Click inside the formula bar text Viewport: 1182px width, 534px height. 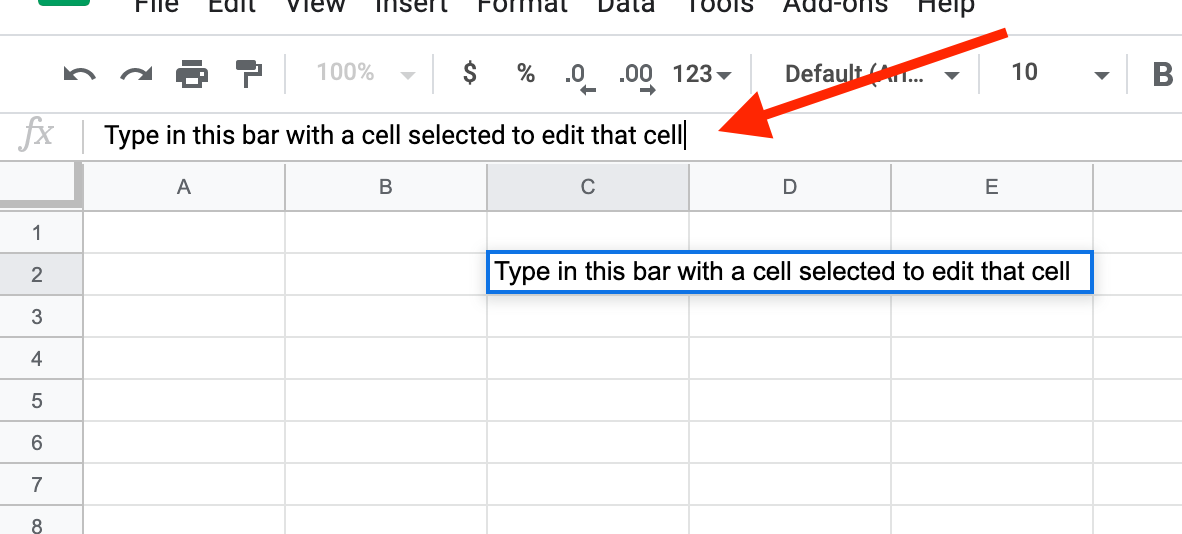[x=394, y=136]
